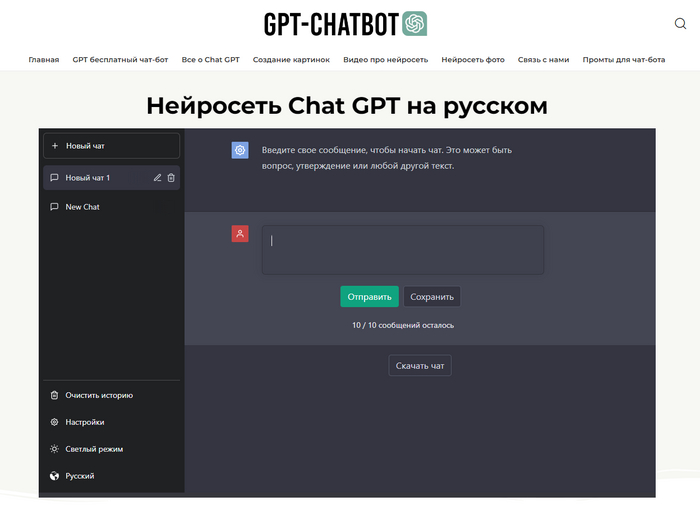Click the plus icon for new chat
This screenshot has width=700, height=515.
55,145
